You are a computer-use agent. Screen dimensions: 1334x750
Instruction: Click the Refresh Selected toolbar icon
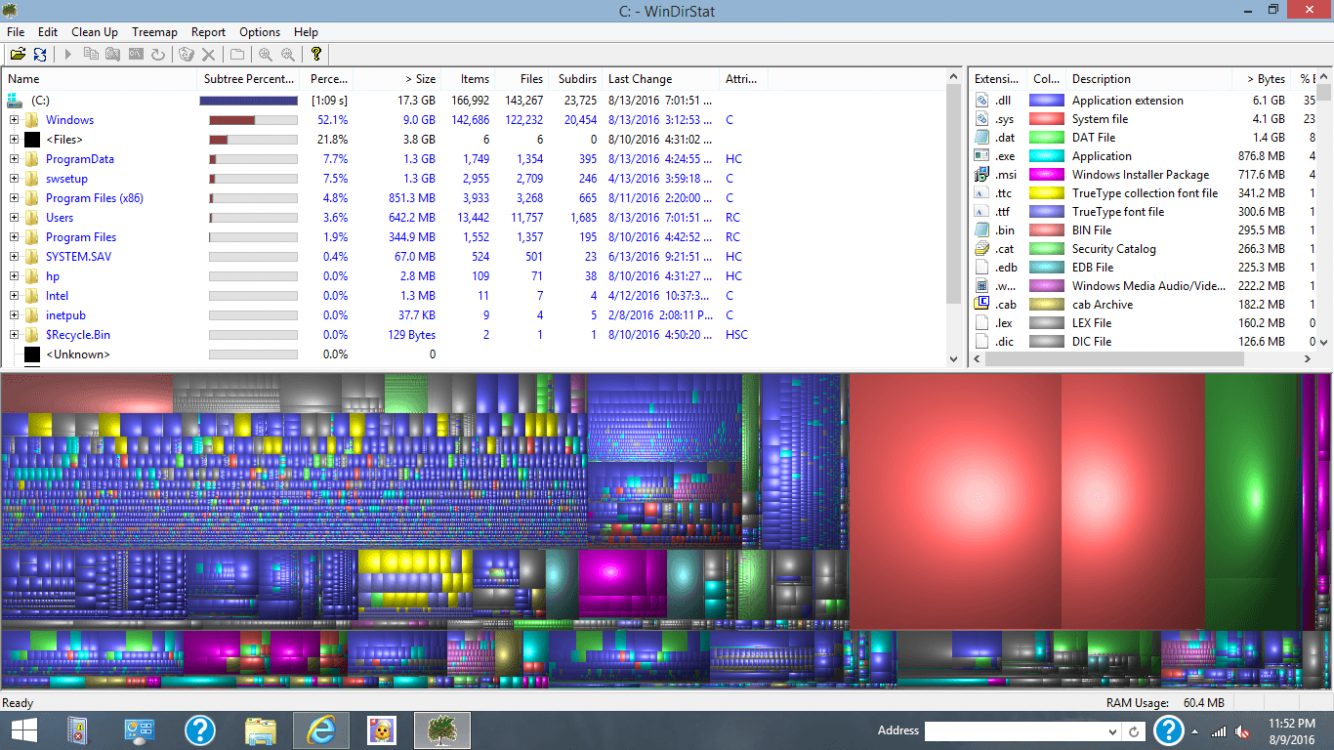pos(158,54)
